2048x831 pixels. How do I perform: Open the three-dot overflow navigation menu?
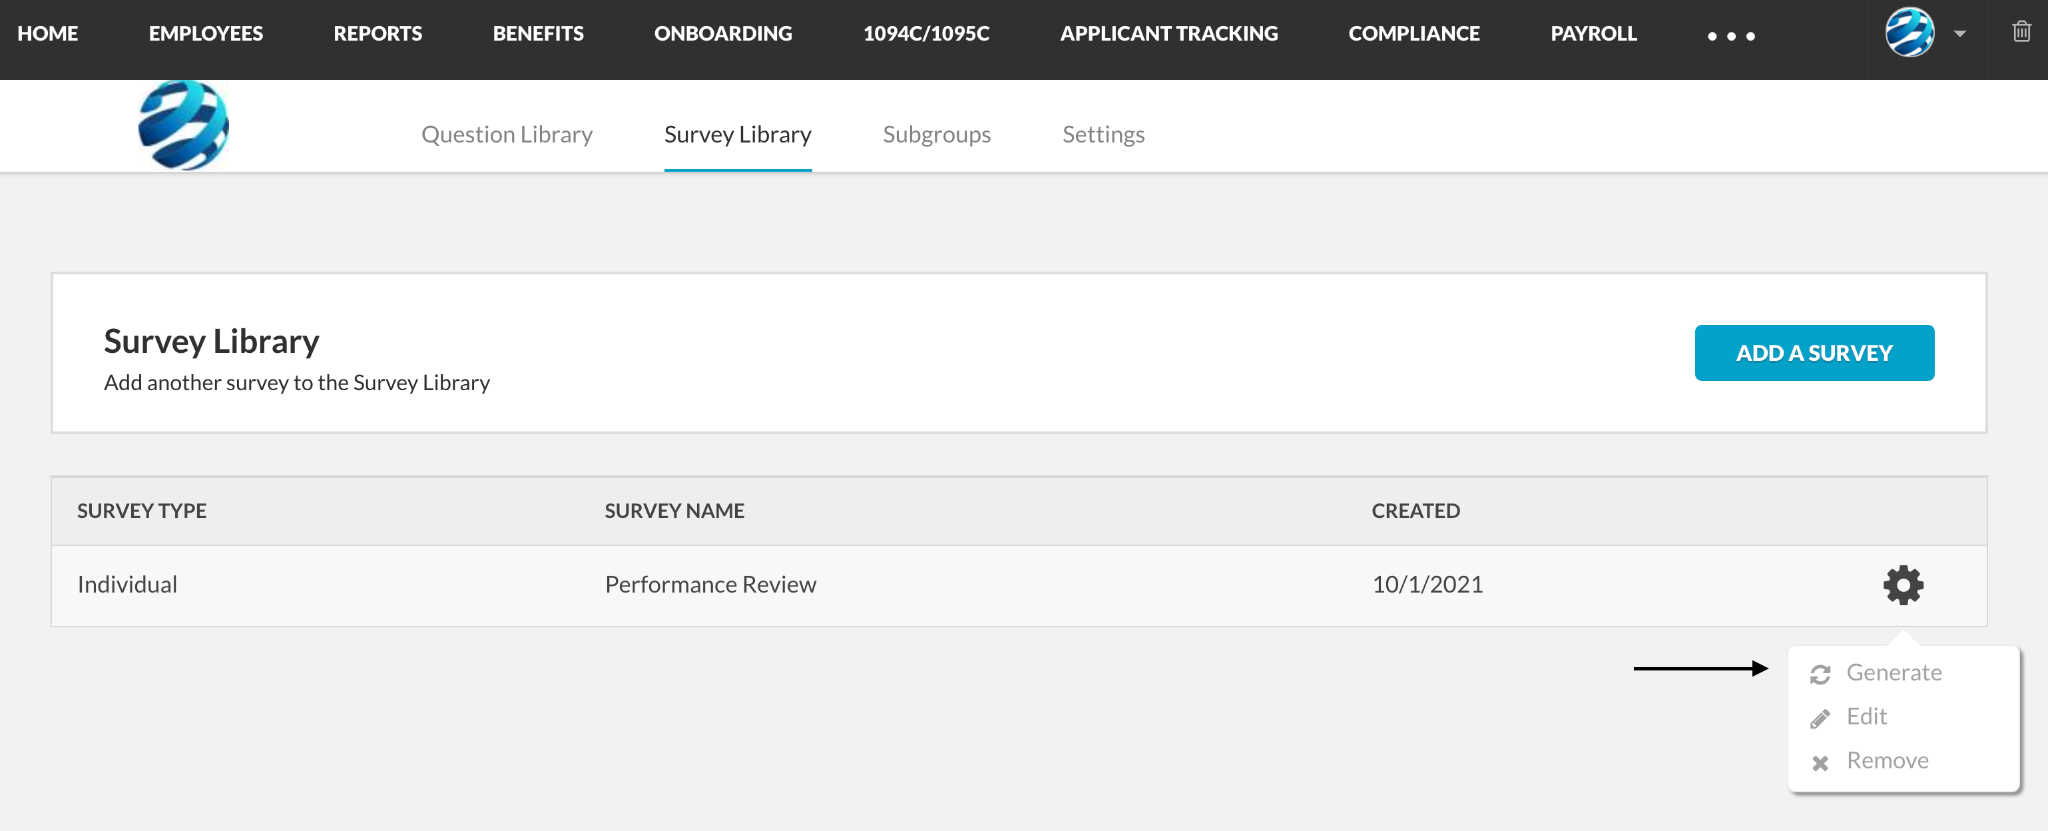coord(1731,36)
